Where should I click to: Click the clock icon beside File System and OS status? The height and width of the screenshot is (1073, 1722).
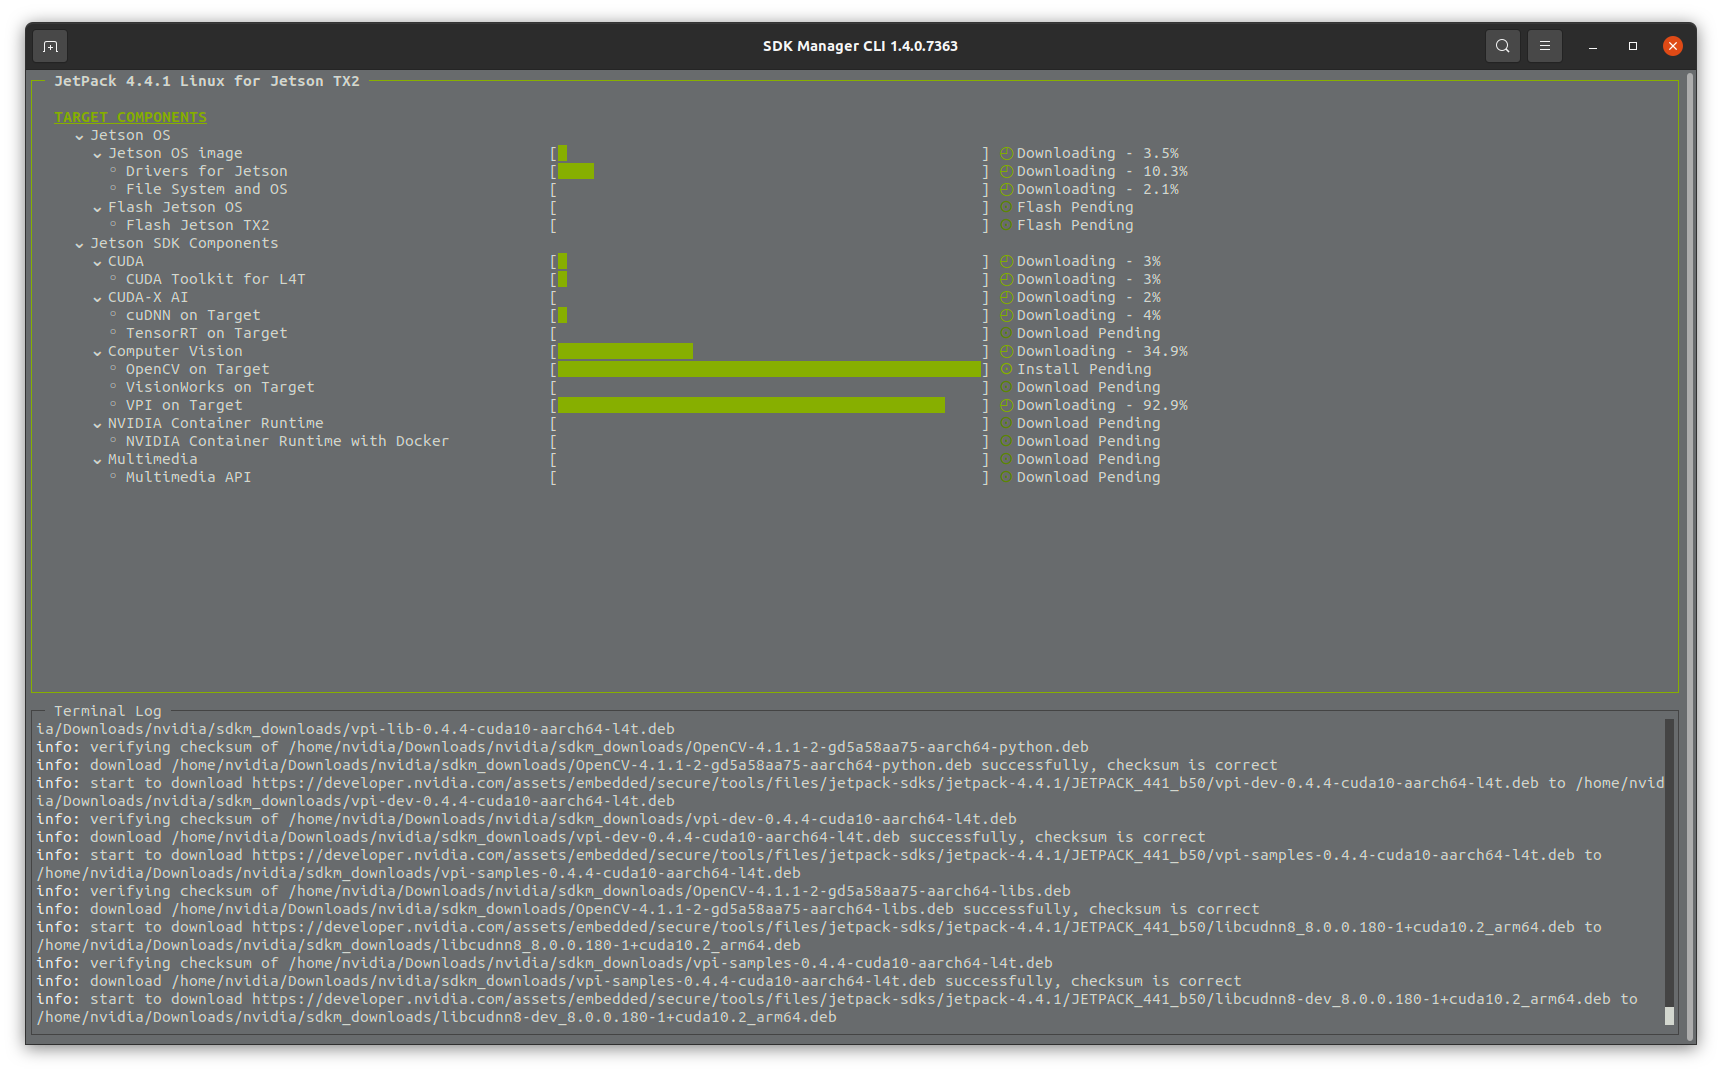(x=1007, y=190)
